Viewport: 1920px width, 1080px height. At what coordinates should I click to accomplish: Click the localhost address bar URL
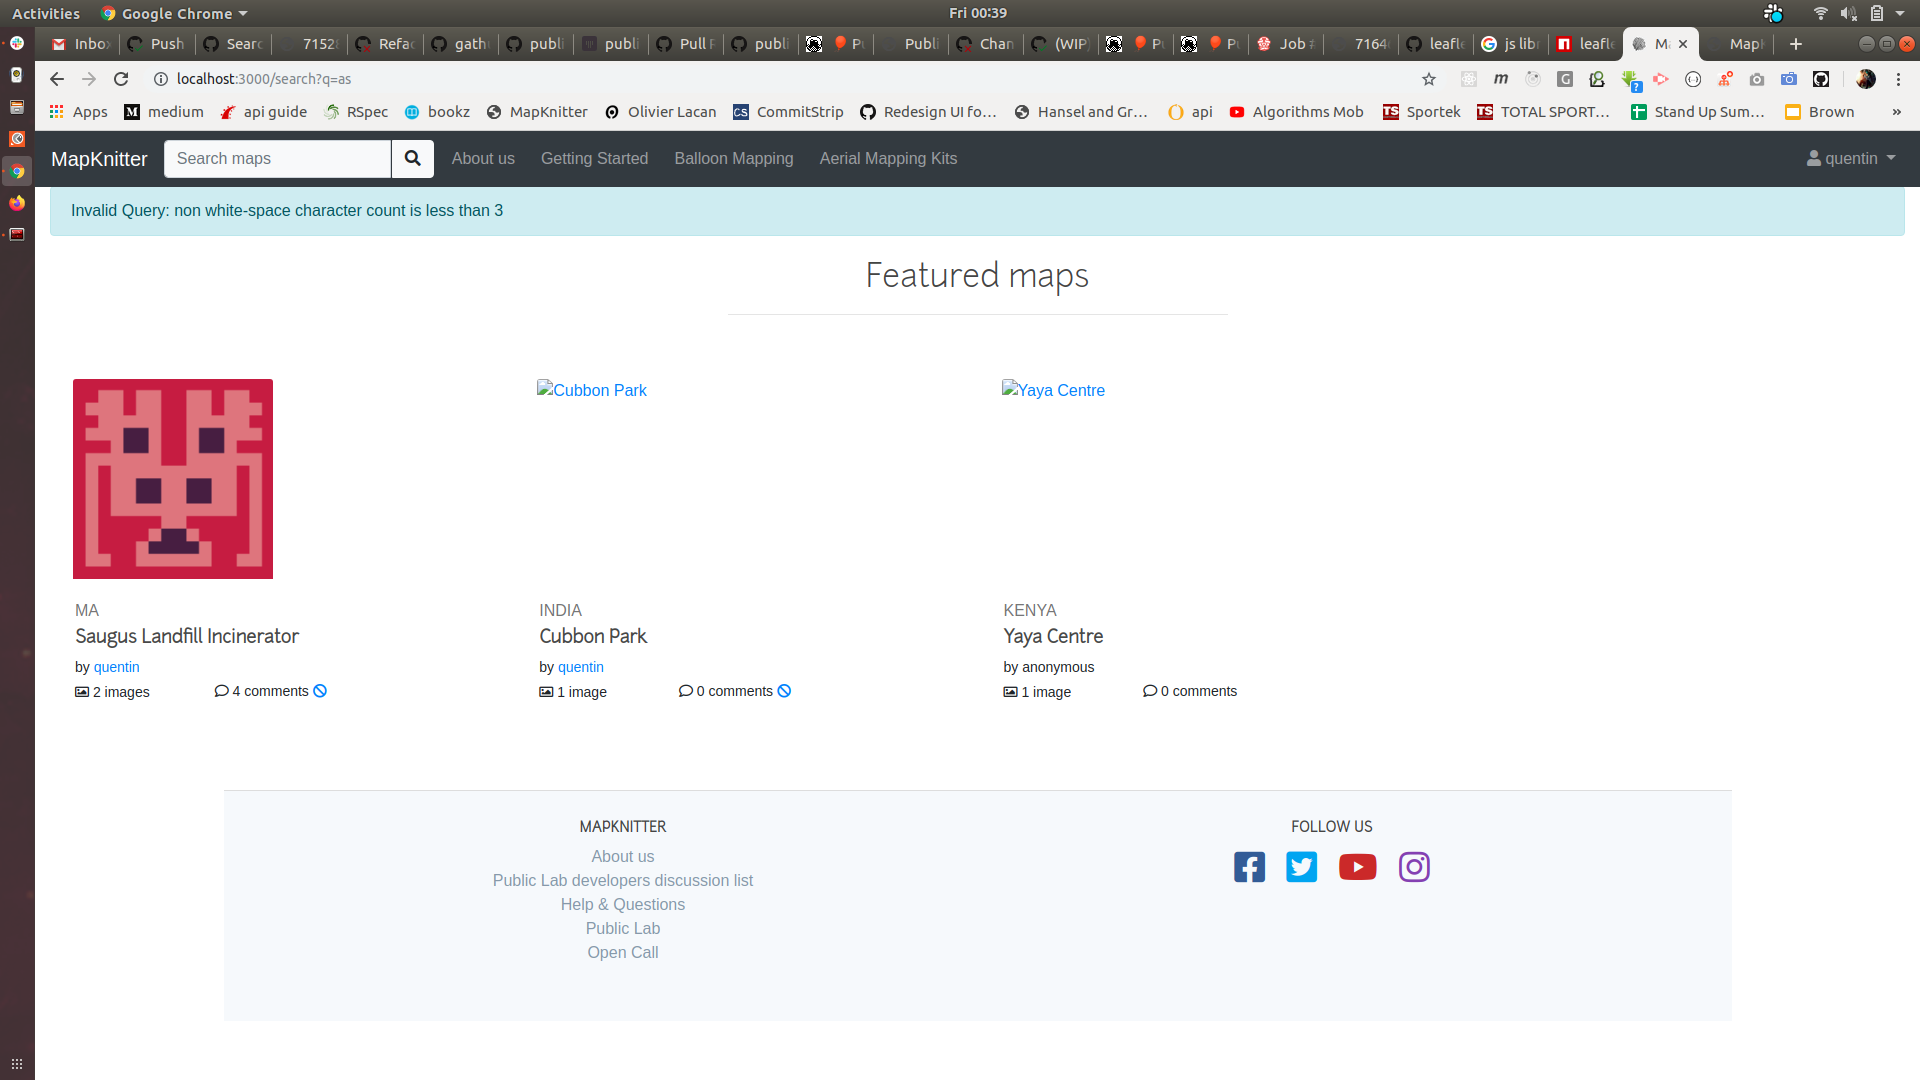(264, 79)
